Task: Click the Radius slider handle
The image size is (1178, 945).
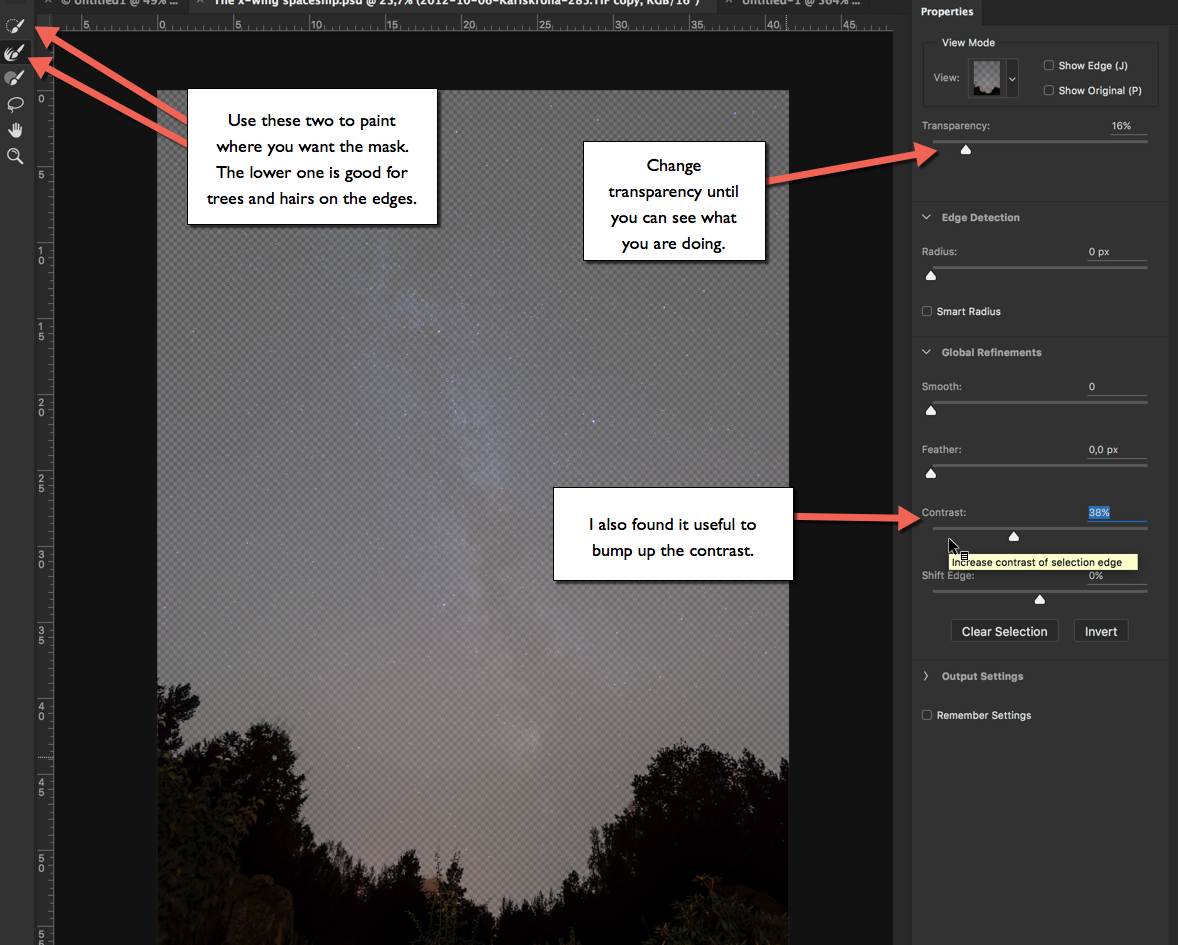Action: click(931, 276)
